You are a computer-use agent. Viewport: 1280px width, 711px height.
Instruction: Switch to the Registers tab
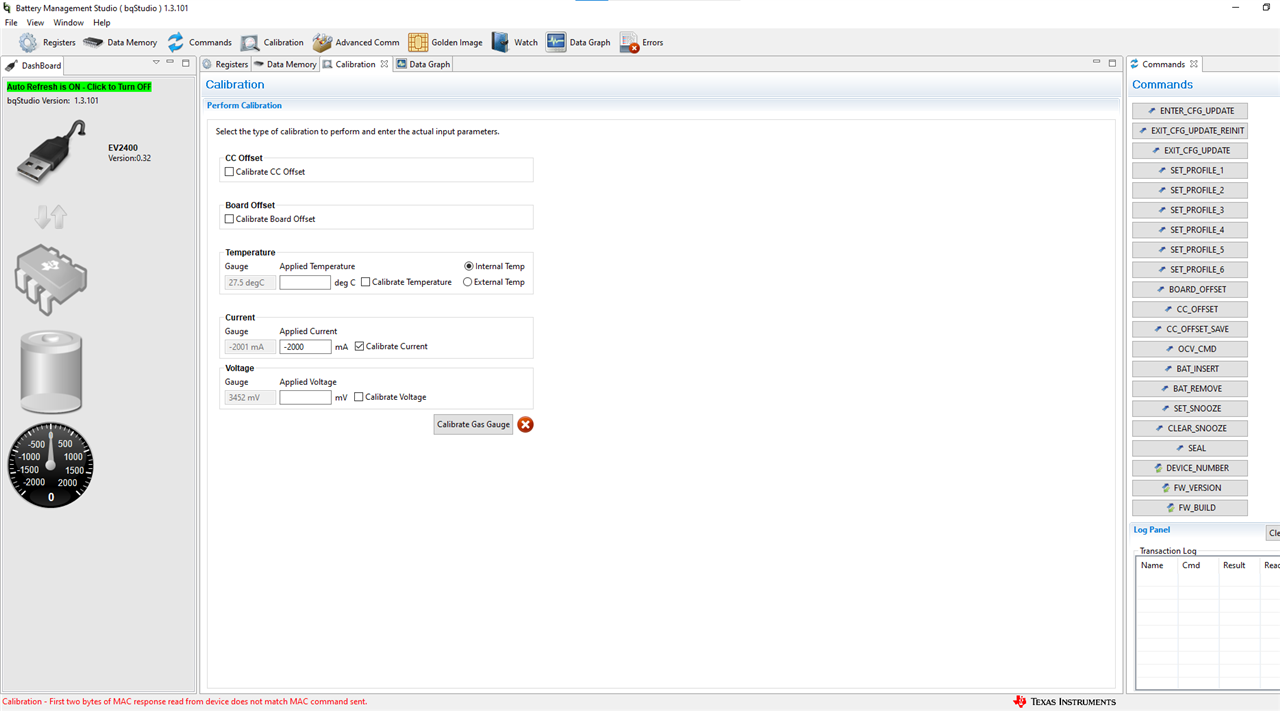point(225,64)
